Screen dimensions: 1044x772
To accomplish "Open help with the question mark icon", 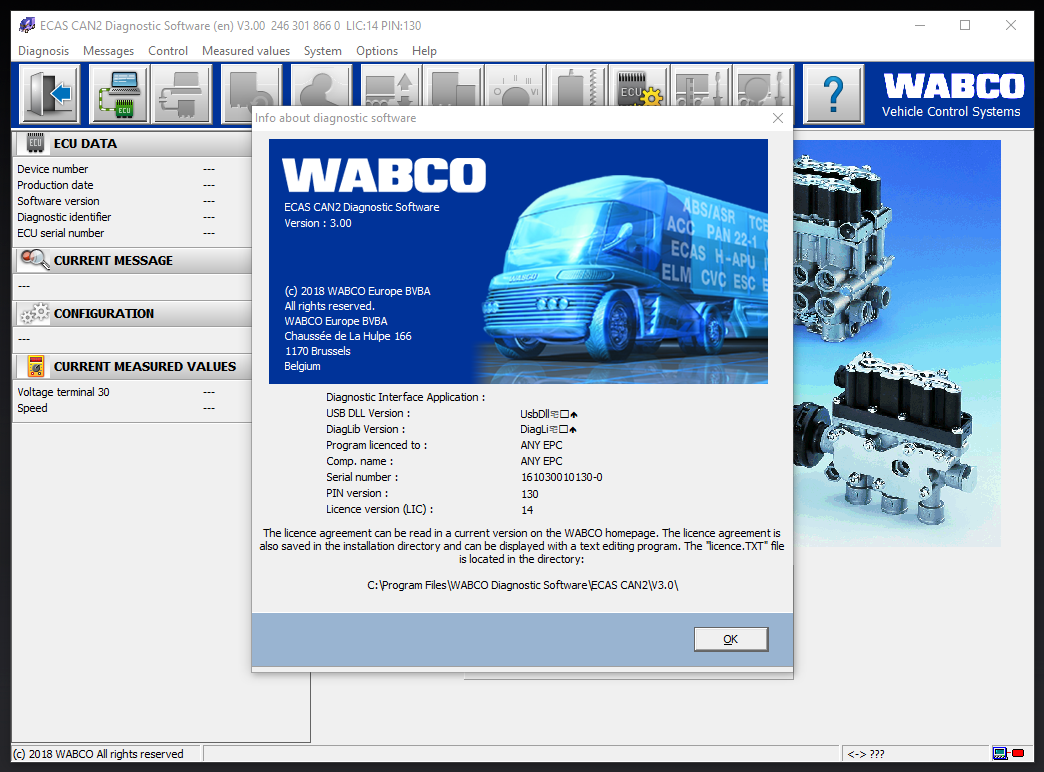I will (834, 93).
